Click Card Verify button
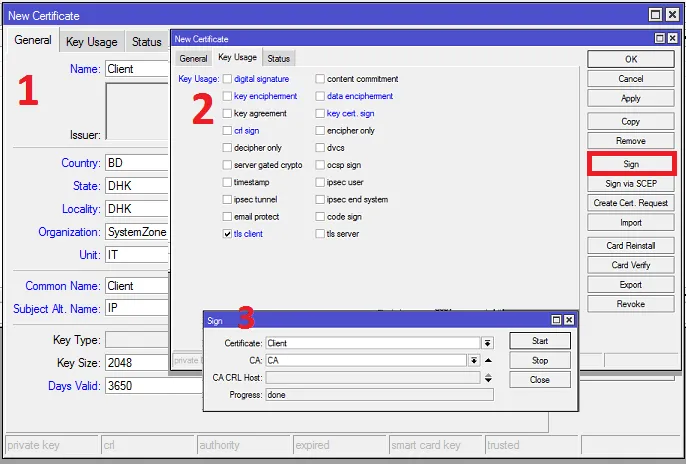 630,265
